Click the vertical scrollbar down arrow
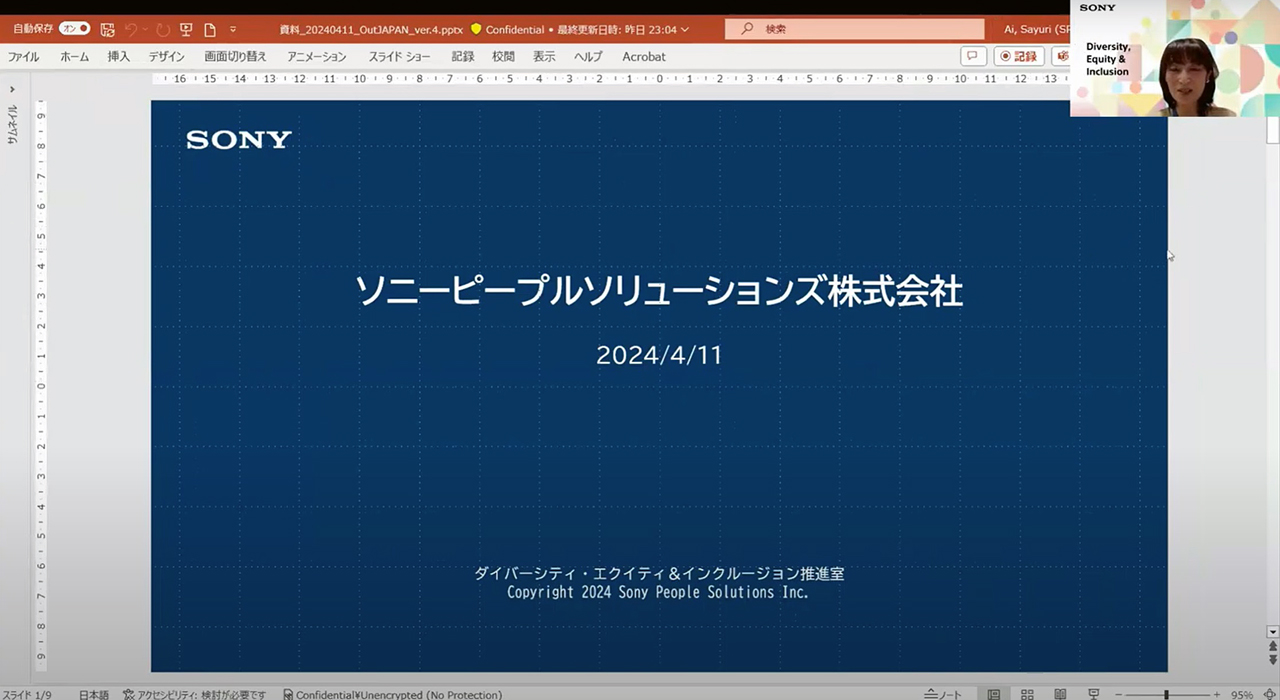Screen dimensions: 1280x700 (1273, 632)
